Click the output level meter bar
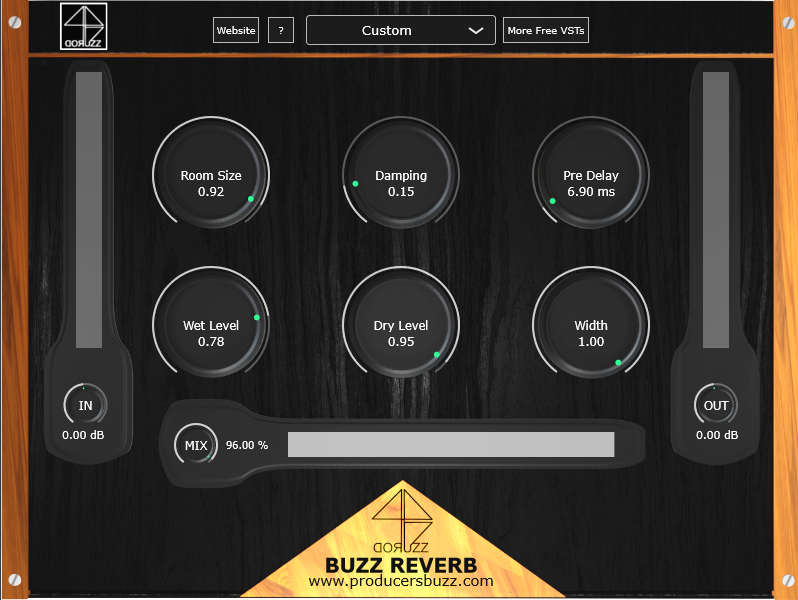 coord(716,210)
